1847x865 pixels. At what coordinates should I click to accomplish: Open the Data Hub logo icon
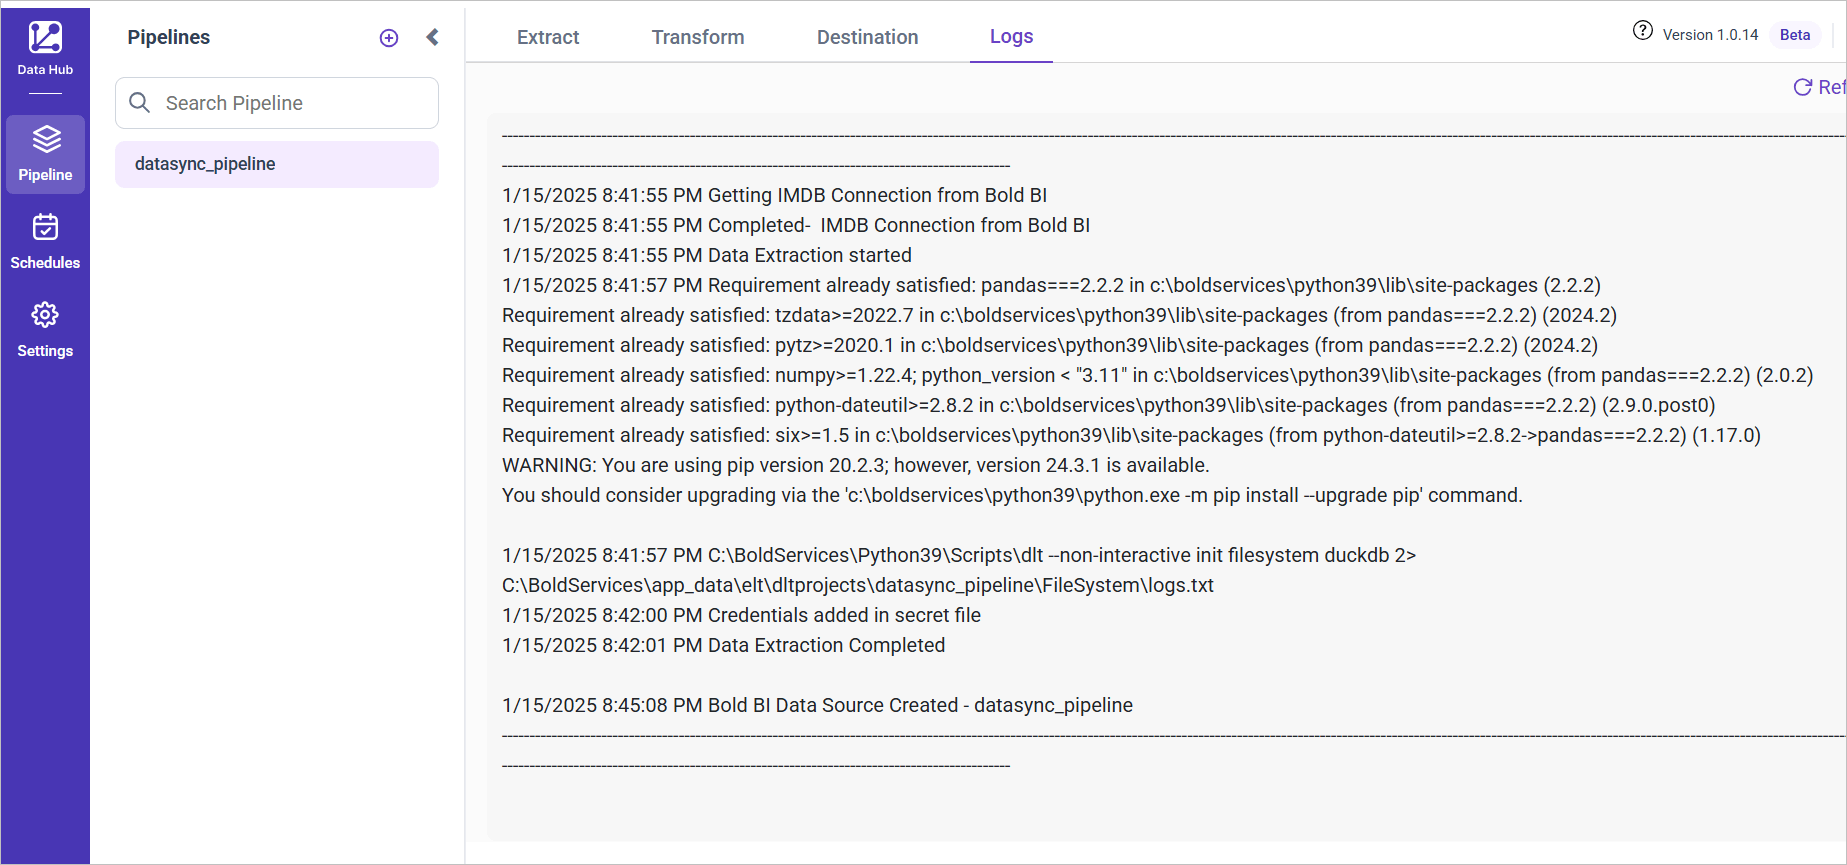(x=45, y=38)
